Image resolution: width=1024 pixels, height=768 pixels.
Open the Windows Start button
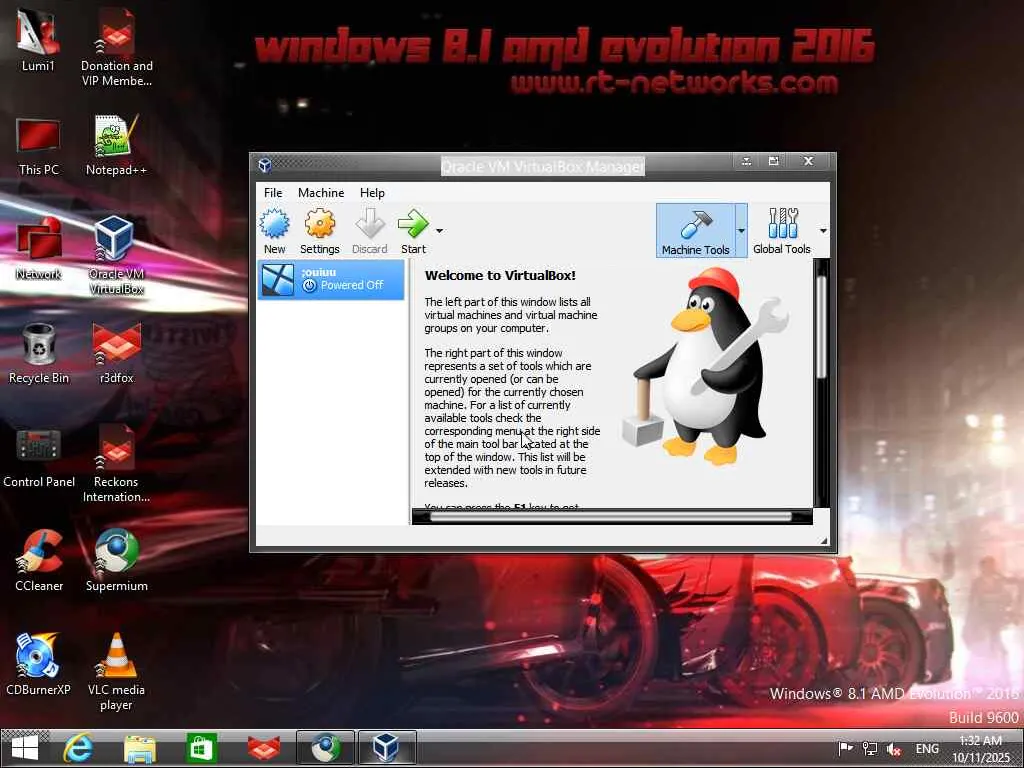pyautogui.click(x=25, y=748)
